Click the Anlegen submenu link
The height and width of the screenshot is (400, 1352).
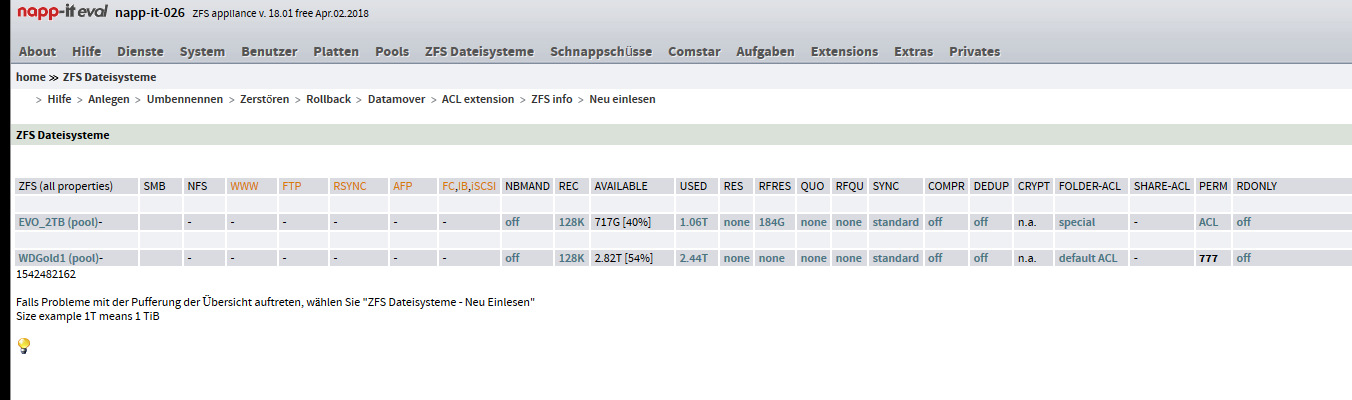pos(109,99)
